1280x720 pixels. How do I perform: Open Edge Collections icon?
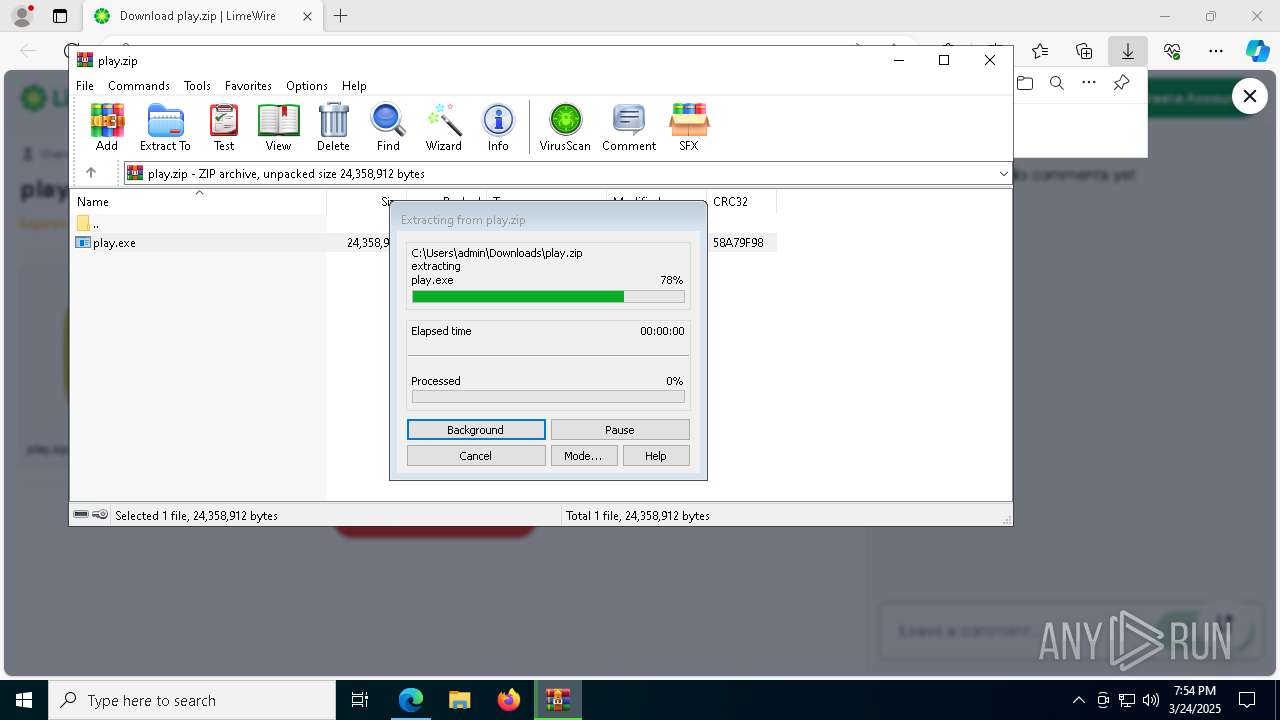1084,51
